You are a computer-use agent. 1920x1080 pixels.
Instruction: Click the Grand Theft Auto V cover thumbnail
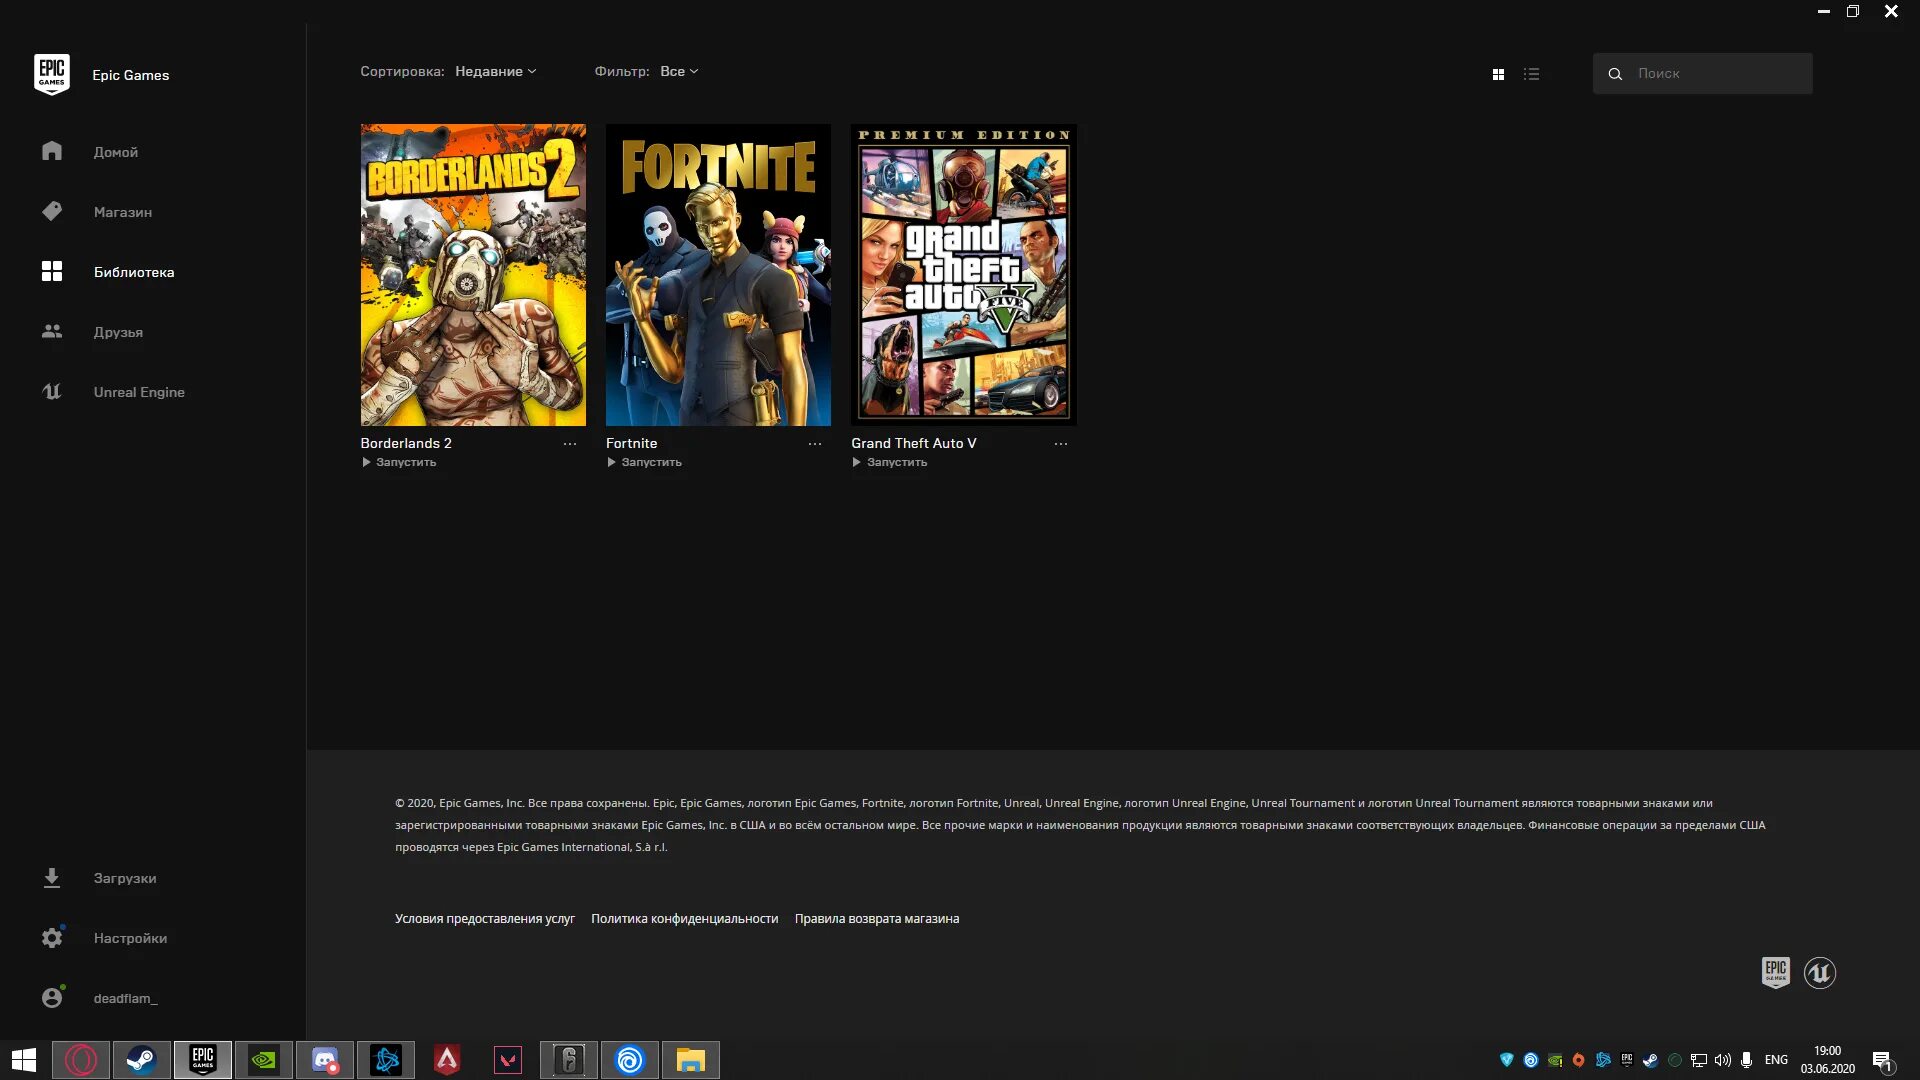pos(963,275)
